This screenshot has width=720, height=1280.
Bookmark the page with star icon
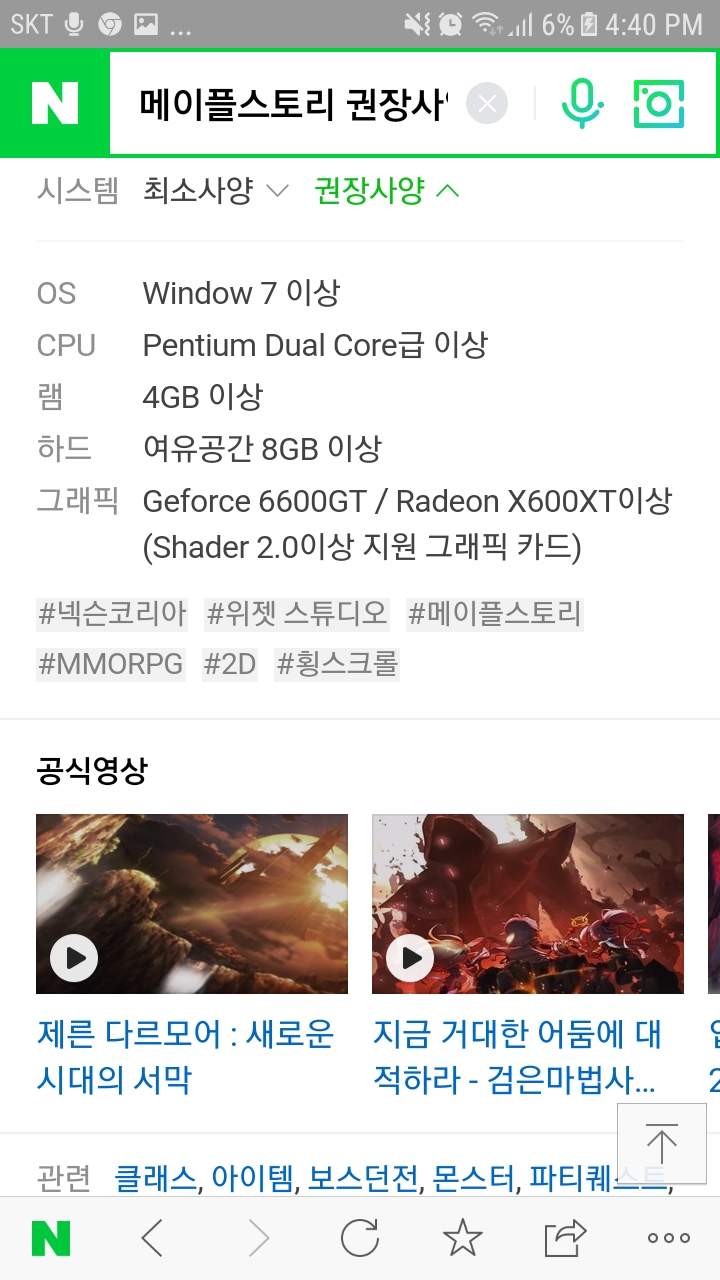tap(463, 1239)
